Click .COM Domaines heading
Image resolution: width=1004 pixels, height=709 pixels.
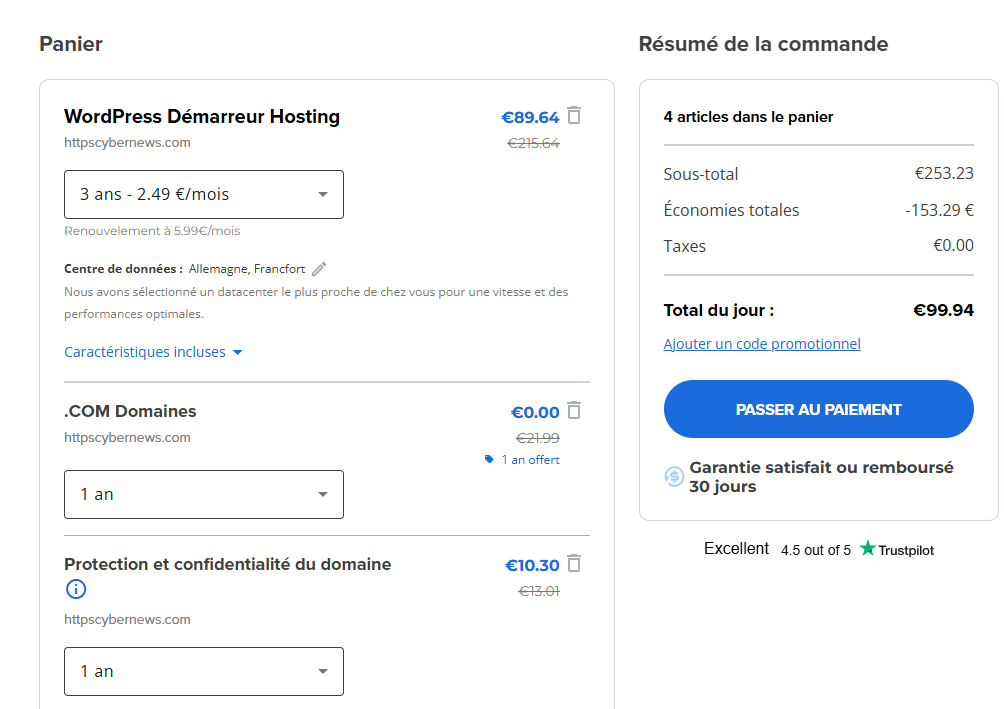click(130, 411)
